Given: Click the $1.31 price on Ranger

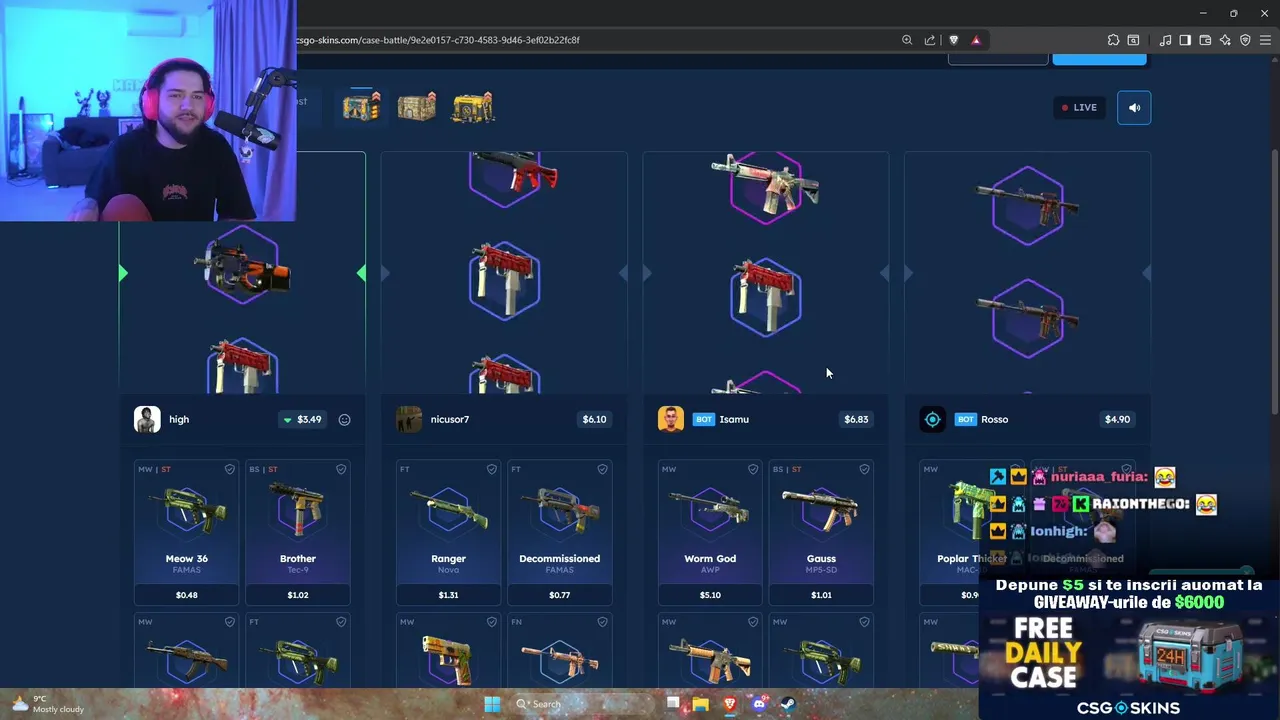Looking at the screenshot, I should coord(448,595).
